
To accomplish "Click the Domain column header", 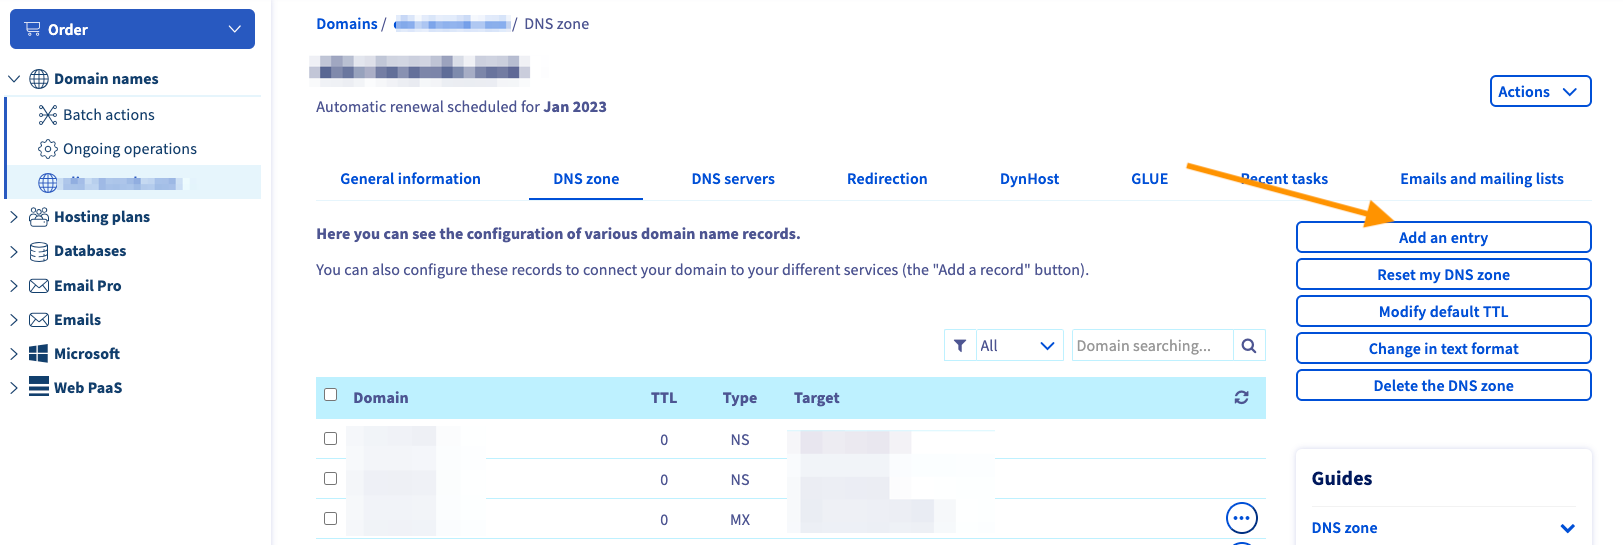I will pos(380,398).
